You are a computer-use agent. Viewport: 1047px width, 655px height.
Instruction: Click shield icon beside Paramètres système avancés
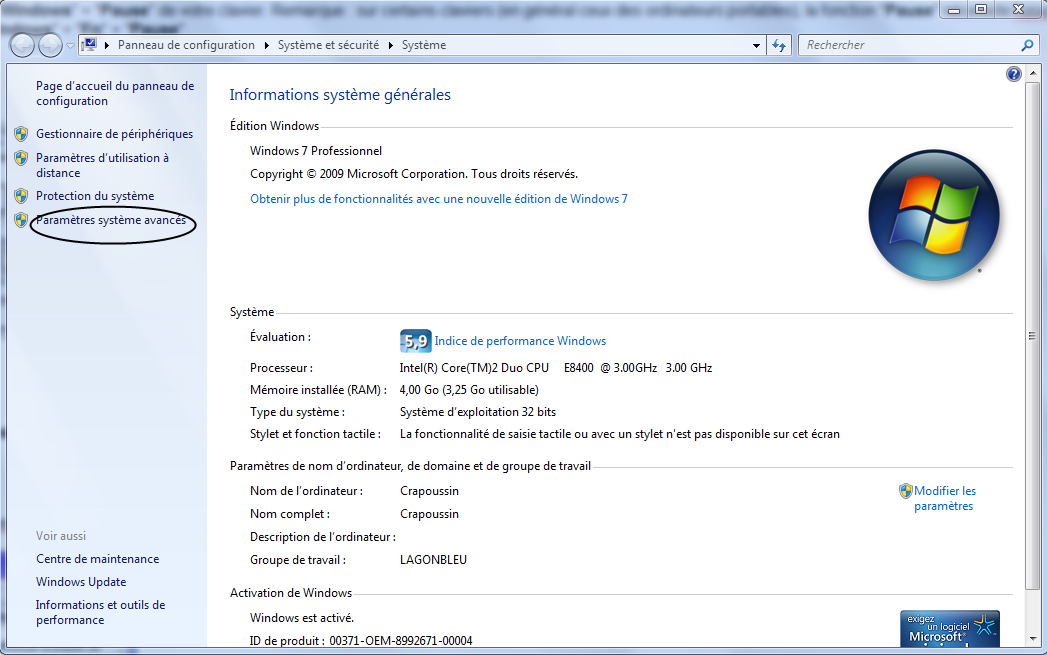21,220
